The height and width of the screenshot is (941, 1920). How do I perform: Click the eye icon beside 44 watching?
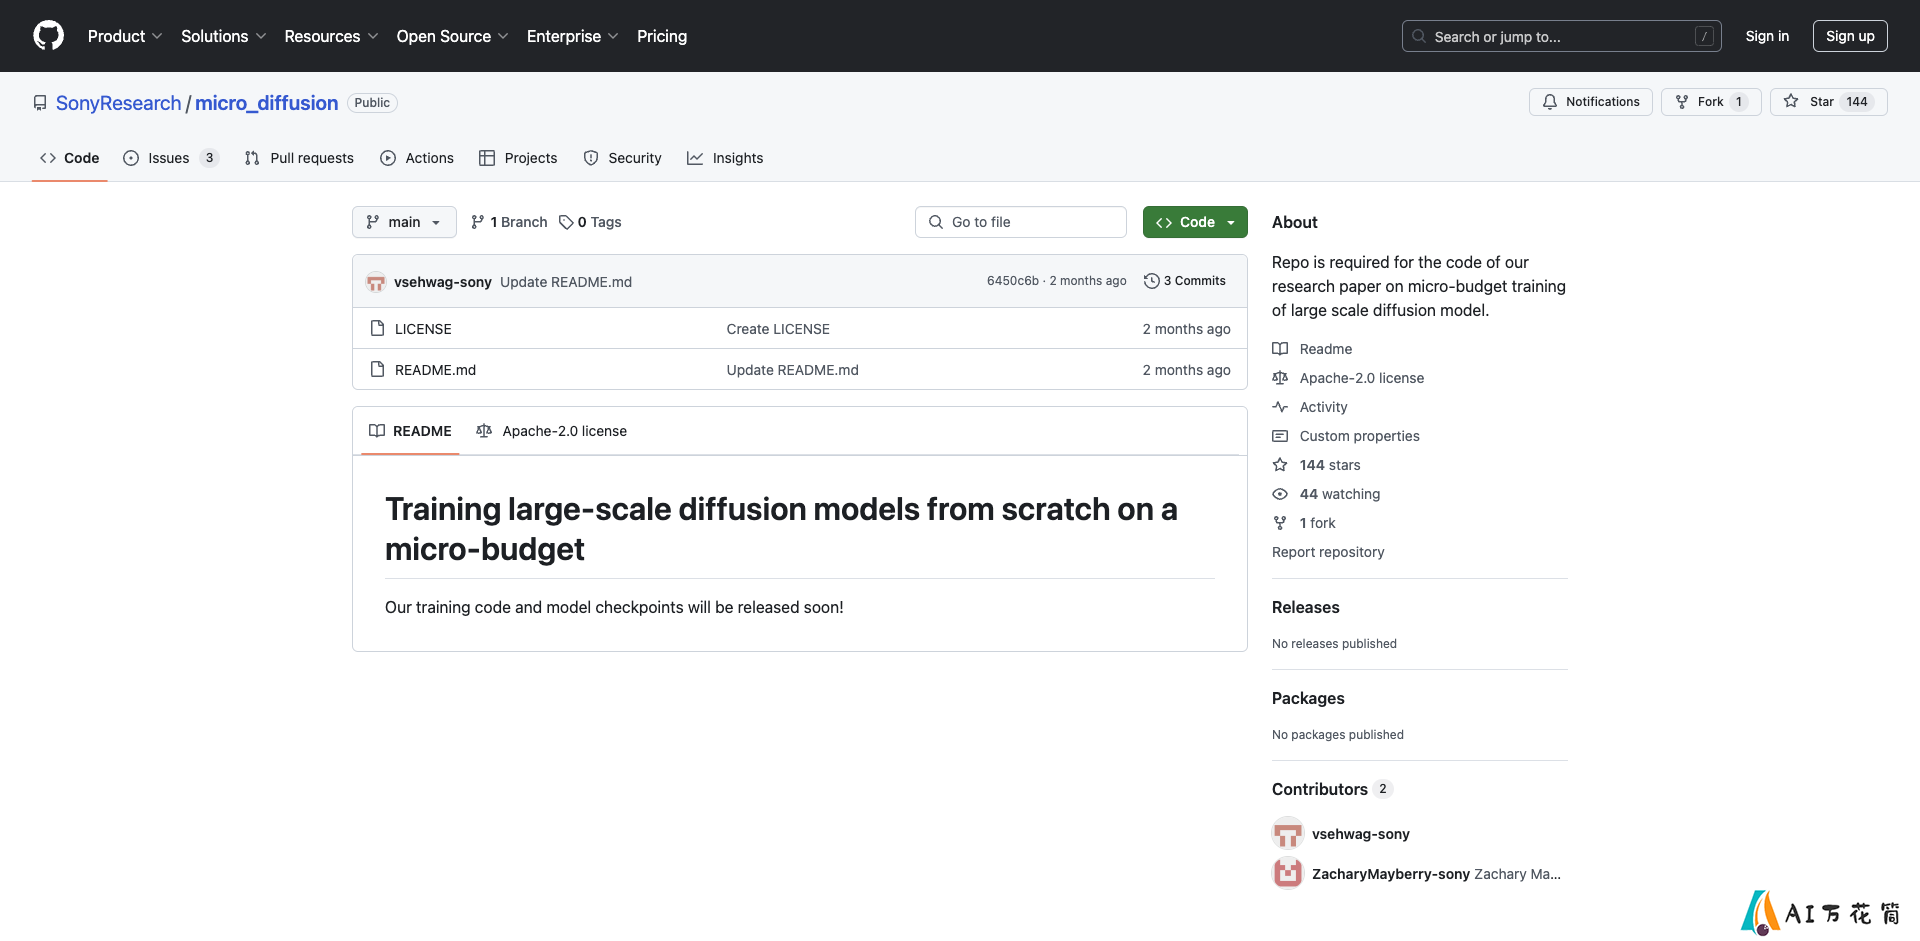coord(1280,494)
